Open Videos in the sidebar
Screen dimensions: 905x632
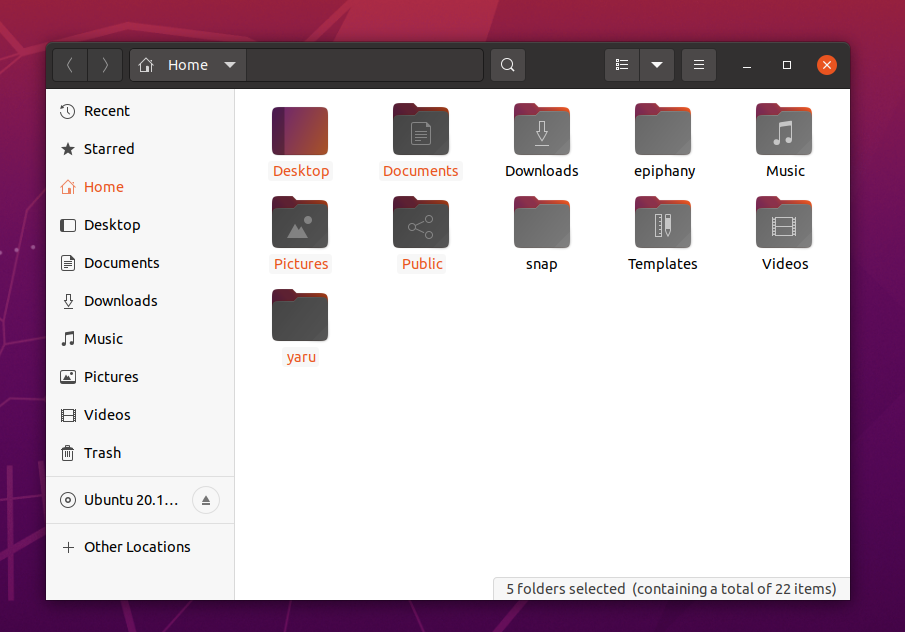pyautogui.click(x=140, y=415)
